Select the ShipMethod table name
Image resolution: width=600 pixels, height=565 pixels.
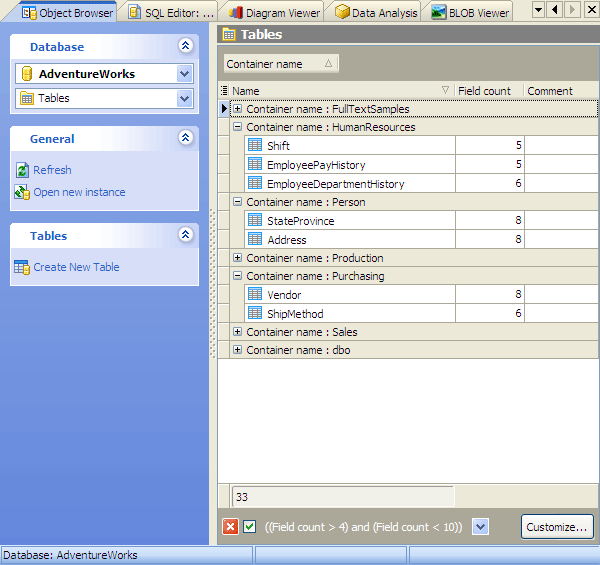(x=295, y=314)
